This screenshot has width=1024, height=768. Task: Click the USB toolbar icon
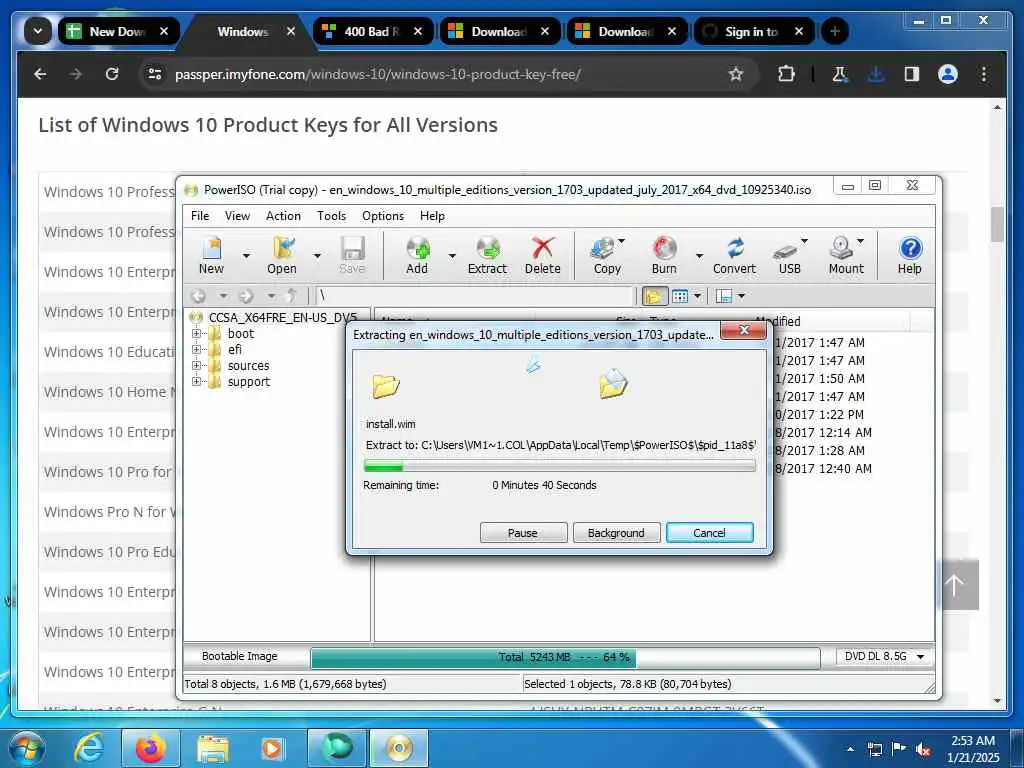789,255
